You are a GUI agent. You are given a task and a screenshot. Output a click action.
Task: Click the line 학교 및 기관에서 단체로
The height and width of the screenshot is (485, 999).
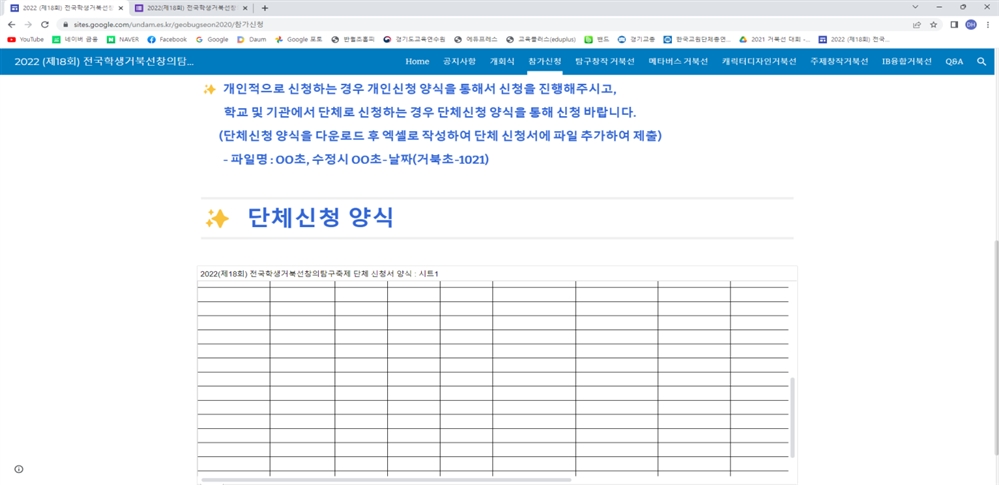[430, 113]
